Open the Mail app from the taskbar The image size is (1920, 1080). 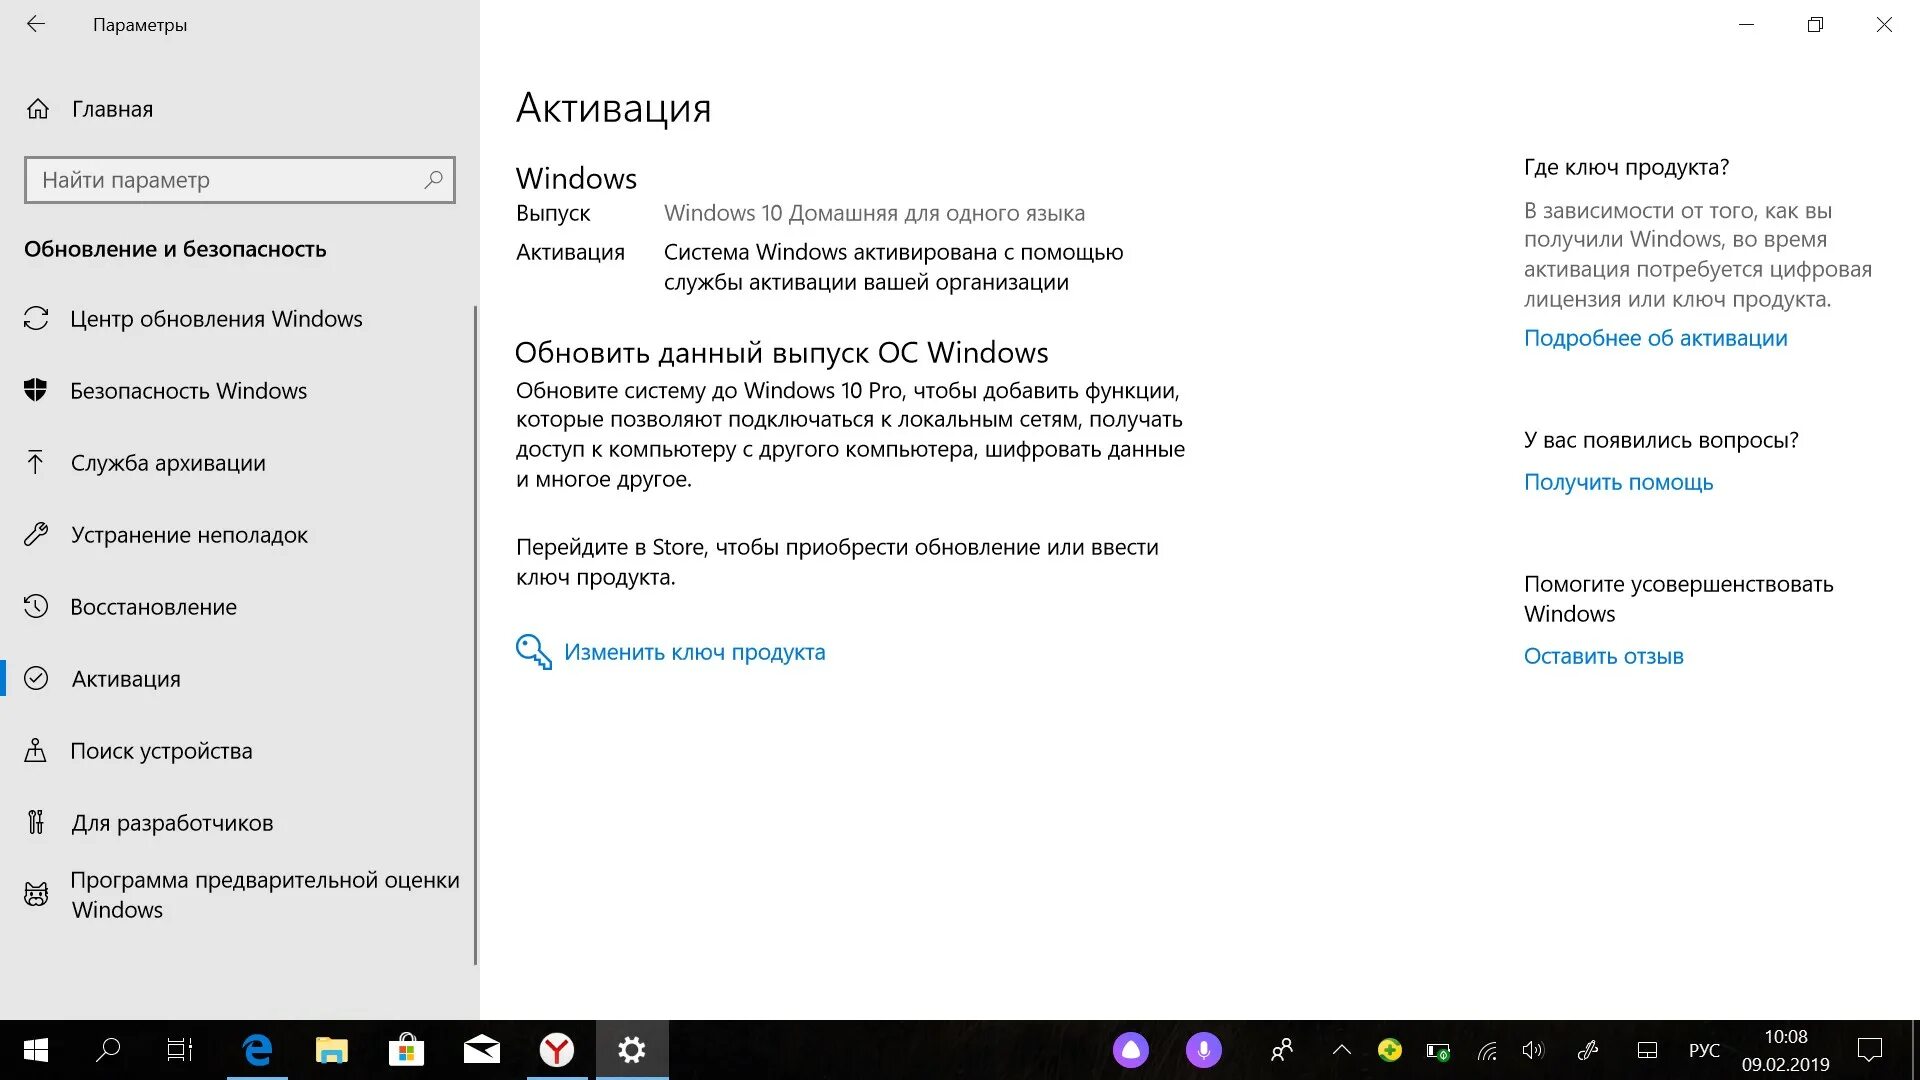point(482,1050)
